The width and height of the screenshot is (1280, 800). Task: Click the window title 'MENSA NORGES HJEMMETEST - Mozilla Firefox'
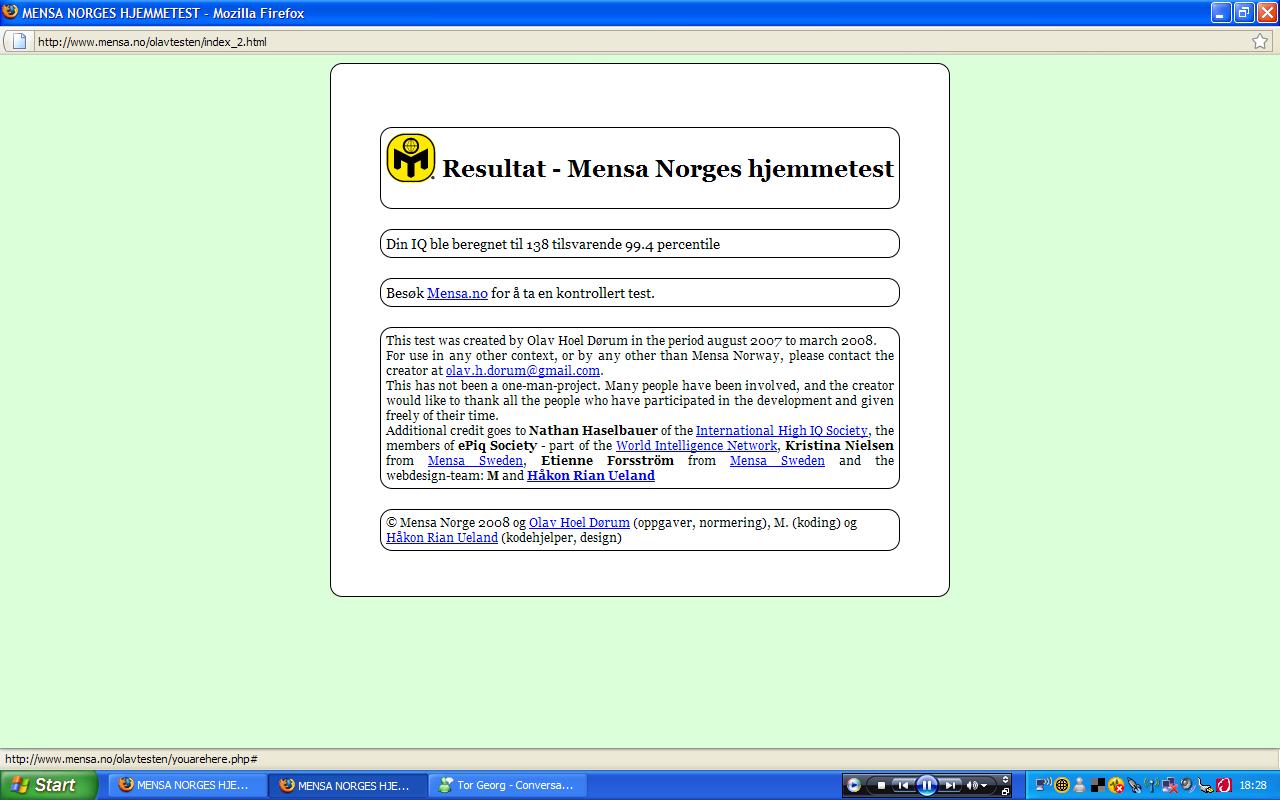(x=163, y=13)
